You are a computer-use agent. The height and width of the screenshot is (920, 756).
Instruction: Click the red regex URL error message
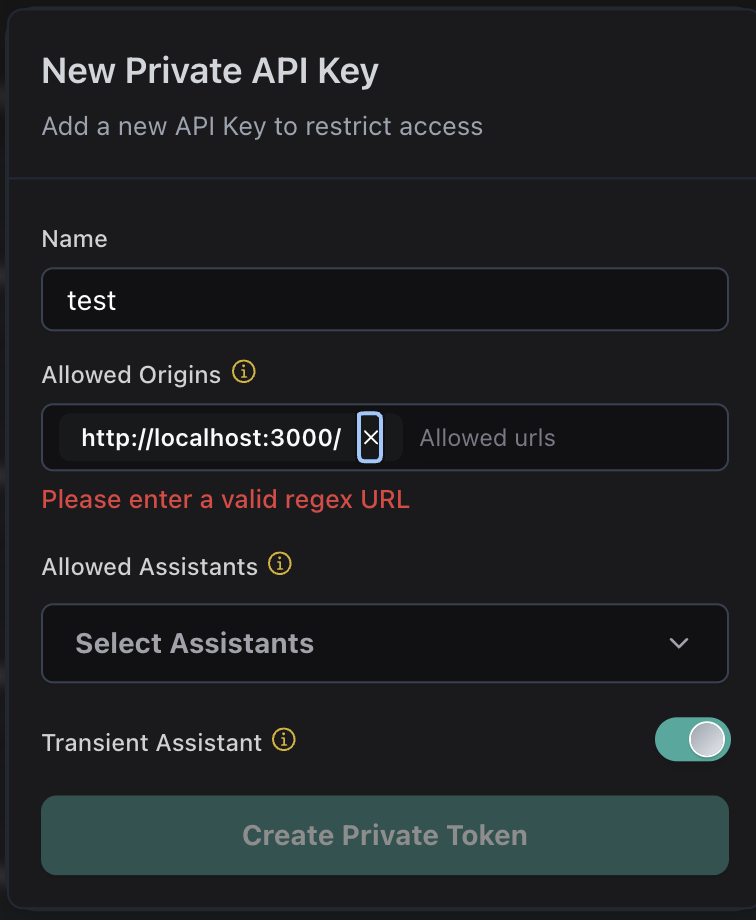click(226, 499)
